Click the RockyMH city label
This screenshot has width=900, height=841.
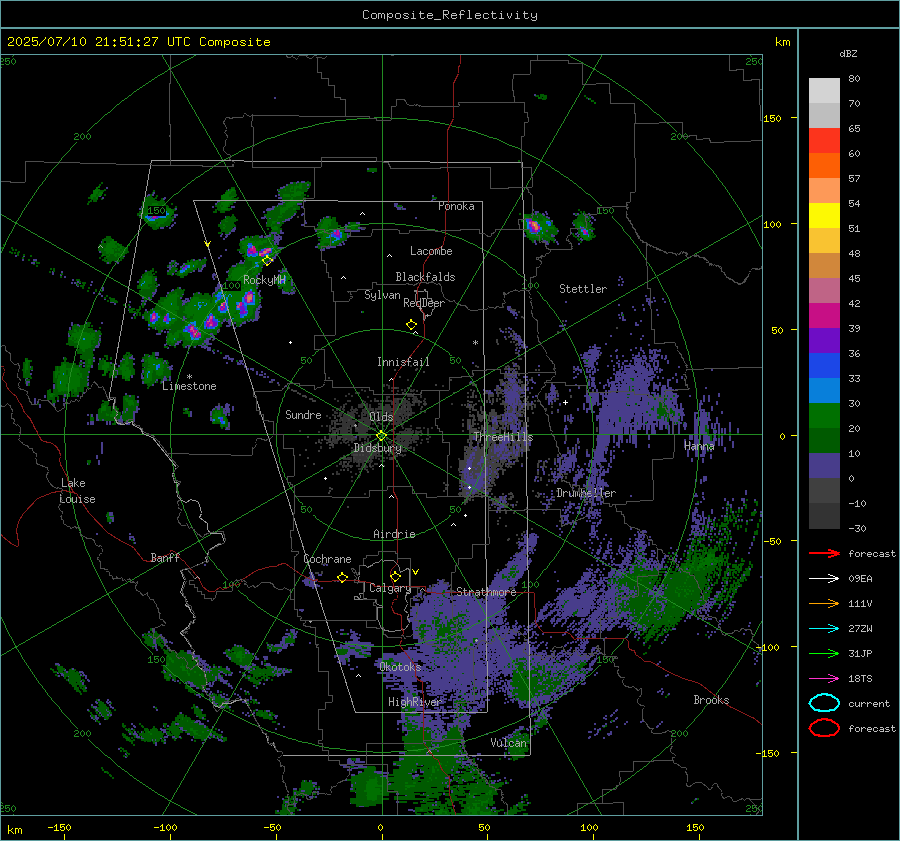pyautogui.click(x=264, y=280)
